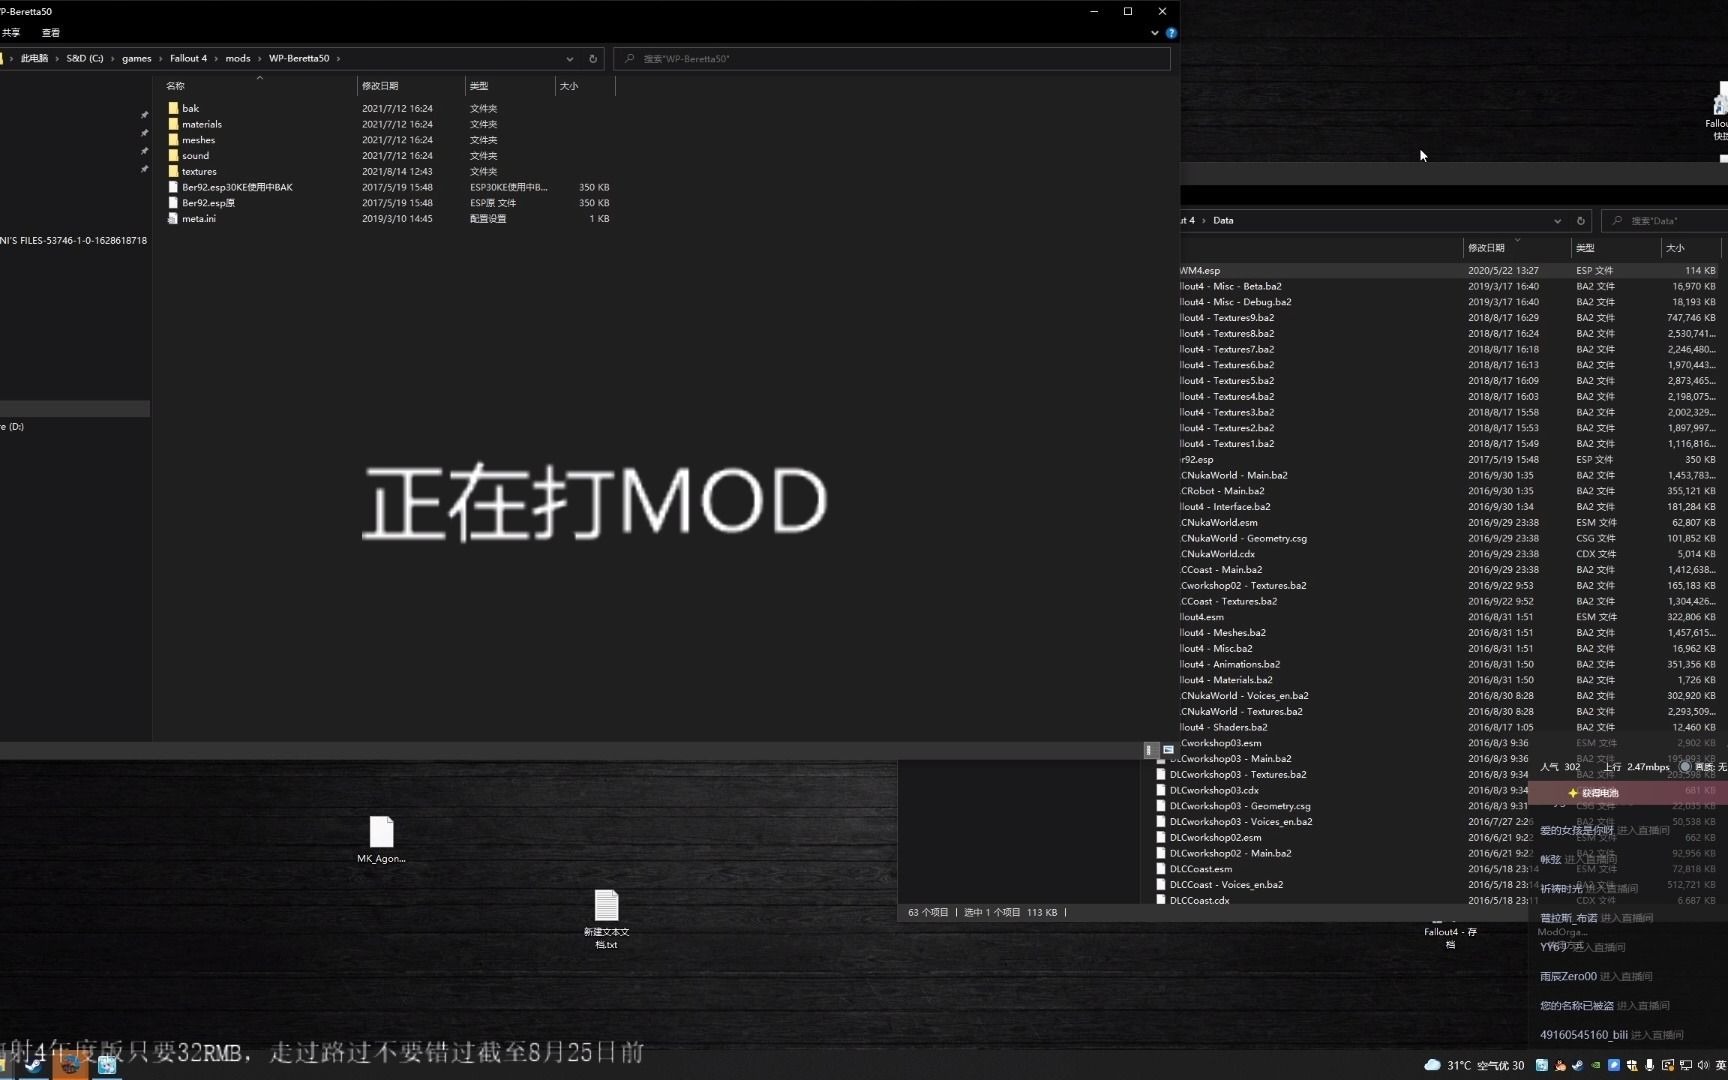This screenshot has height=1080, width=1728.
Task: Select DLCNukaWorld.esm row in Data window
Action: coord(1450,523)
